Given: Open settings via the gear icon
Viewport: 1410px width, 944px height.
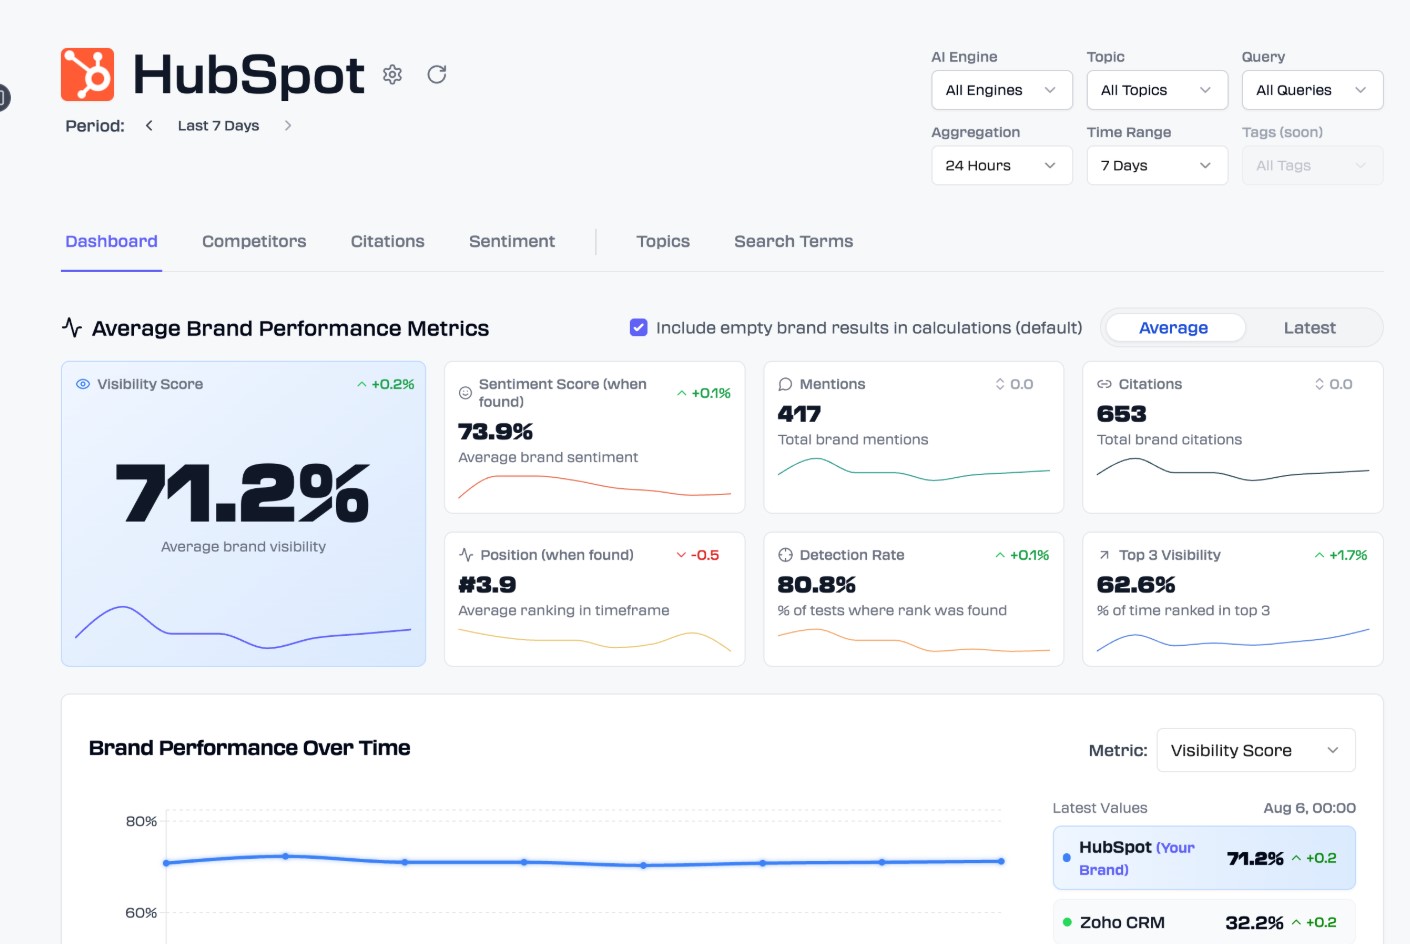Looking at the screenshot, I should (x=392, y=75).
